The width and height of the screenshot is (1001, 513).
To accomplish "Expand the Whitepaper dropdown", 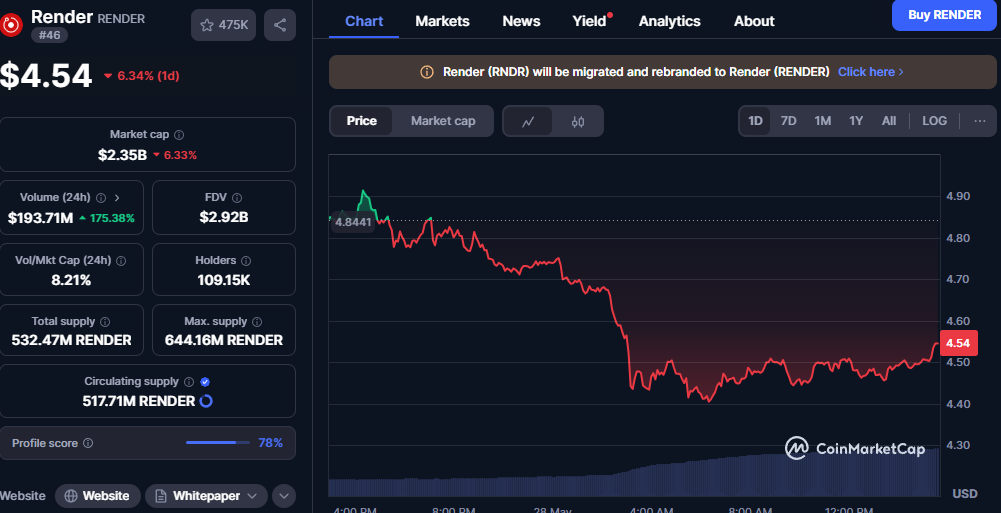I will (x=206, y=496).
